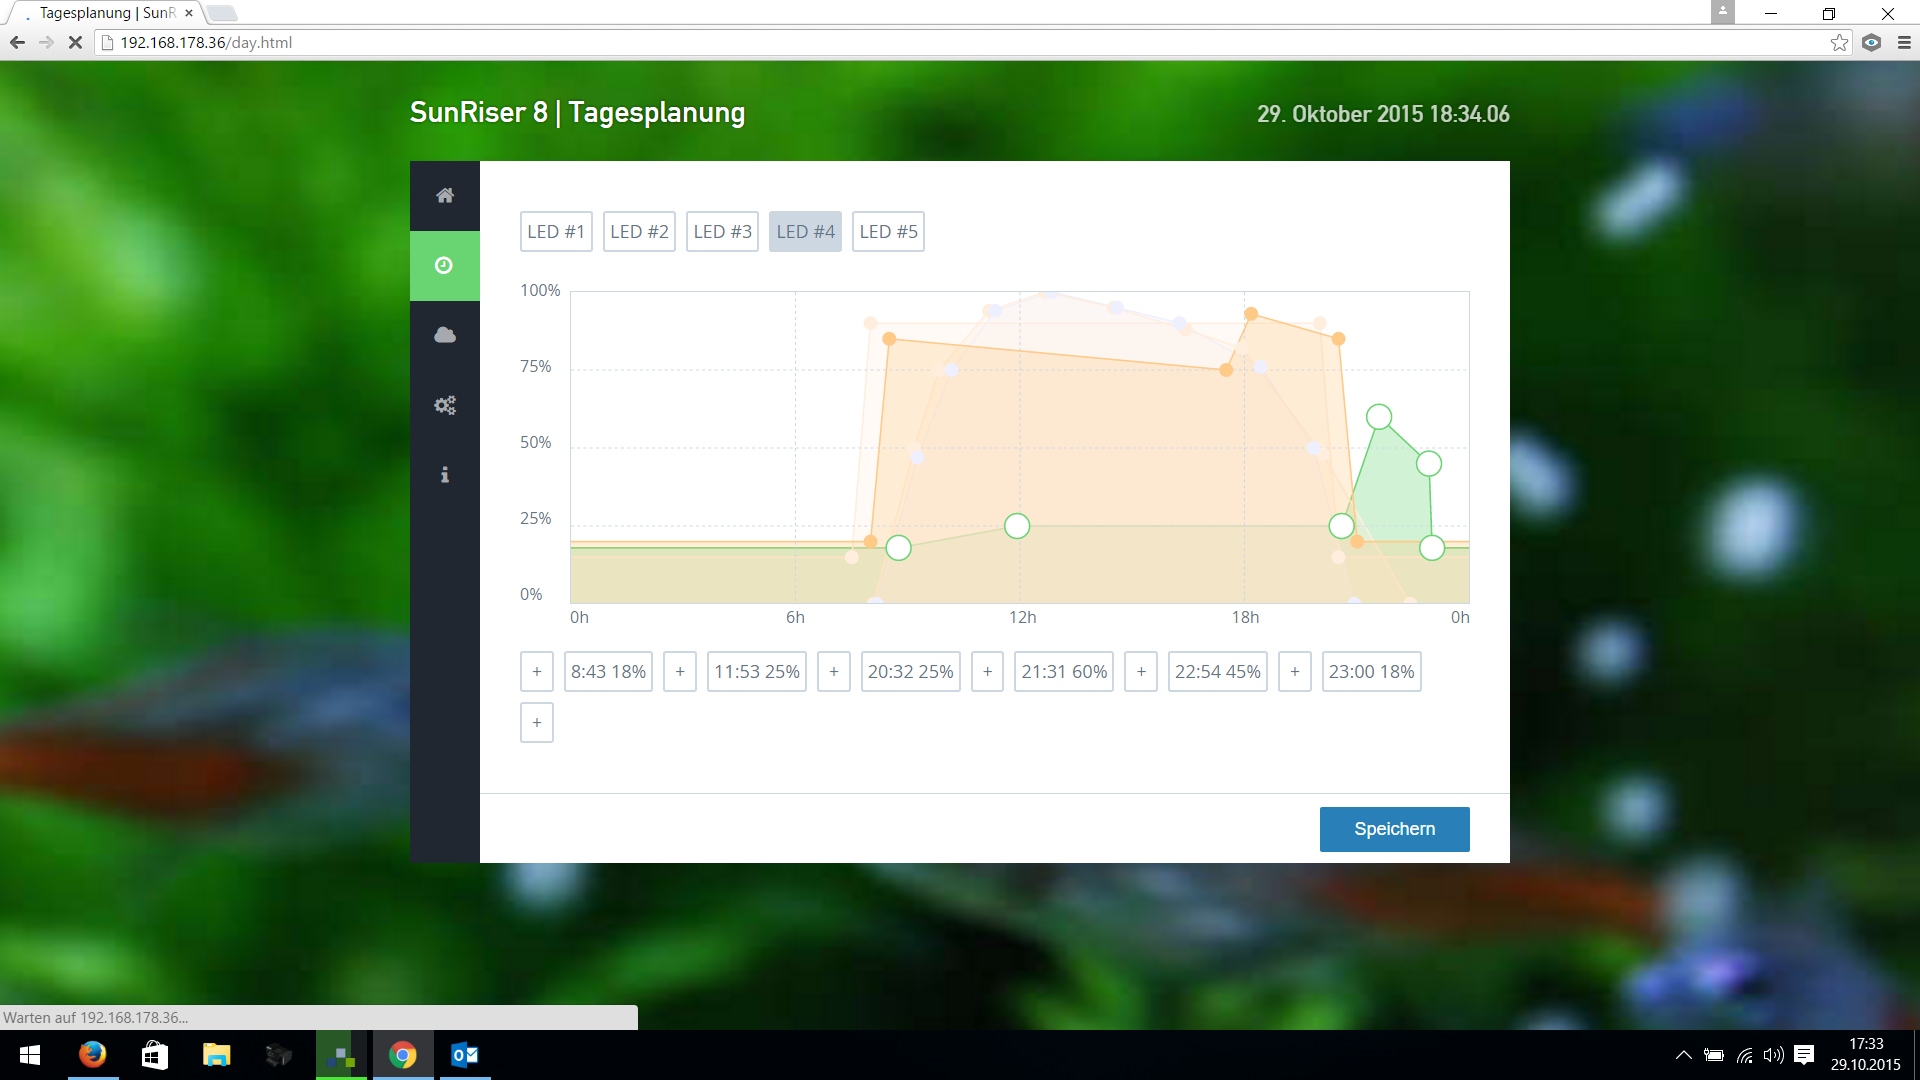Open the cloud weather sidebar icon
This screenshot has width=1920, height=1080.
(x=445, y=335)
